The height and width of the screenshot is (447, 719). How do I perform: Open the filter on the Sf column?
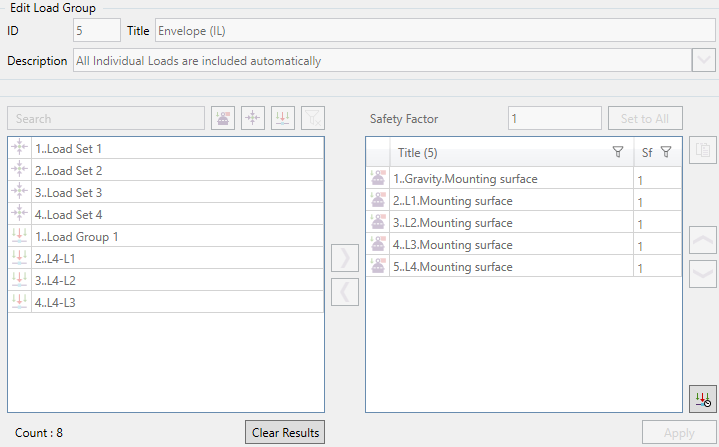click(x=666, y=153)
